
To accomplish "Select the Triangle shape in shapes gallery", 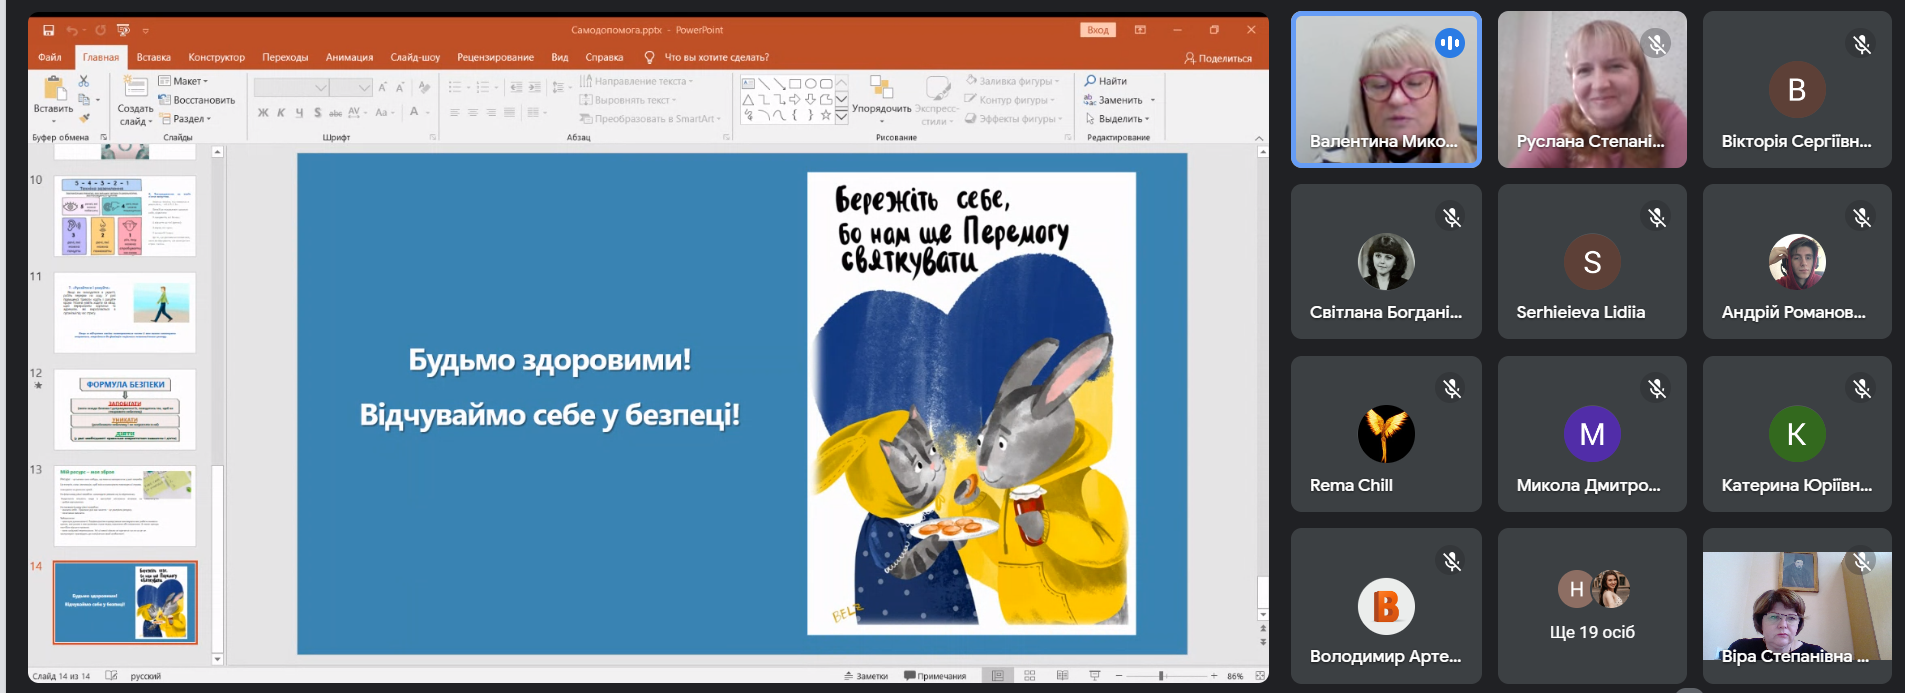I will pos(748,99).
